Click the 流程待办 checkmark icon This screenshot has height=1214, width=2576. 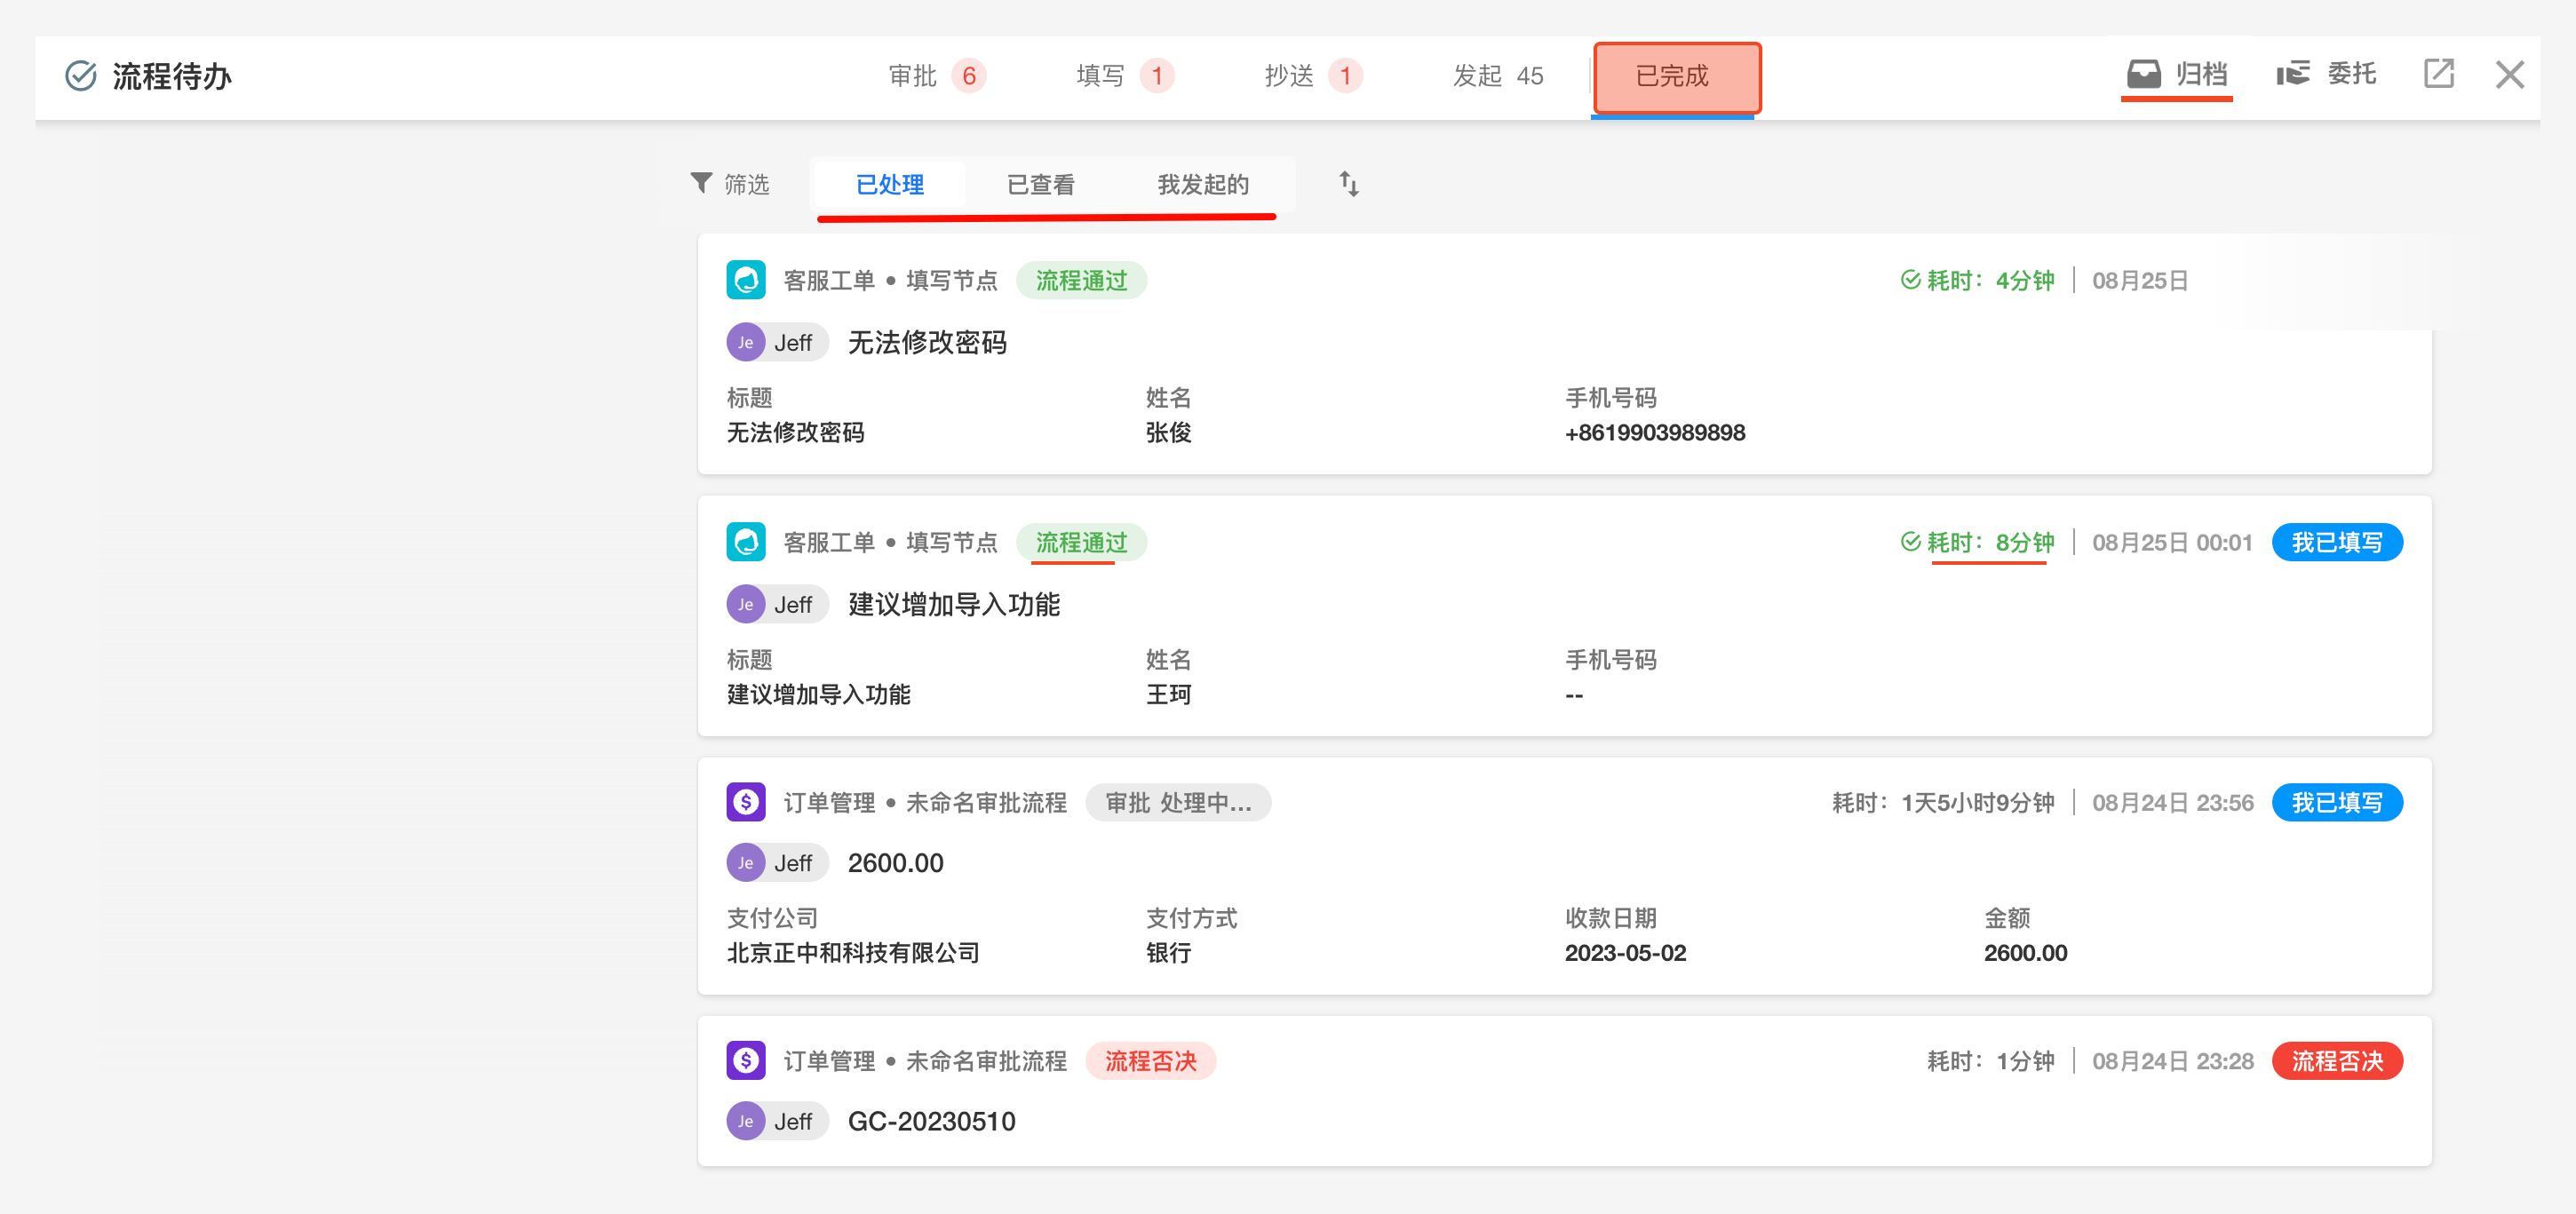pos(80,76)
